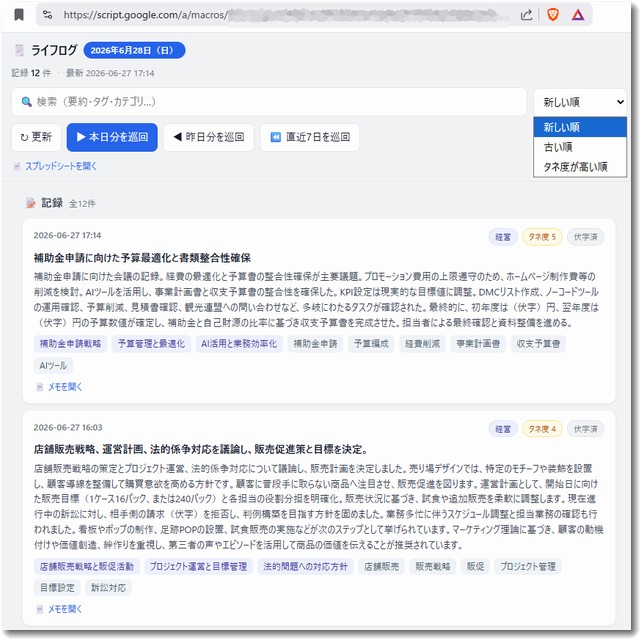Select タネ度が高い順 sort option
The height and width of the screenshot is (639, 640).
click(x=580, y=166)
